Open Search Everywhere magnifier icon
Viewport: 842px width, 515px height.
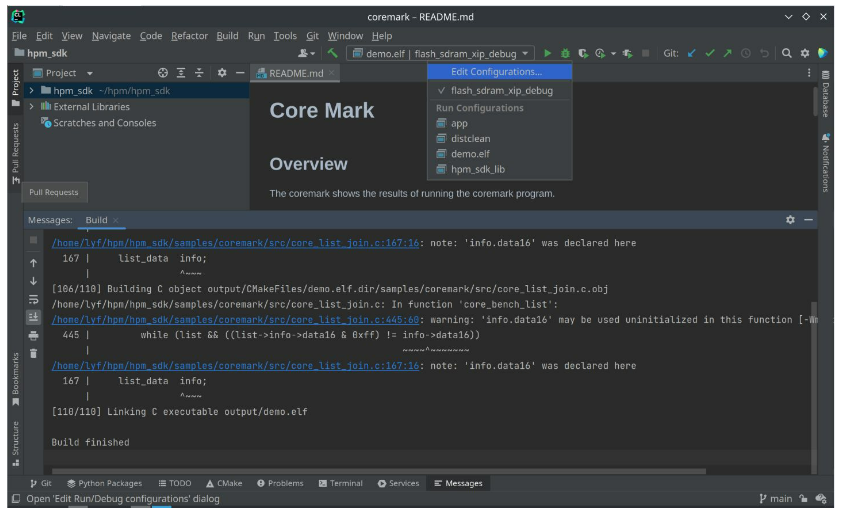click(x=787, y=53)
